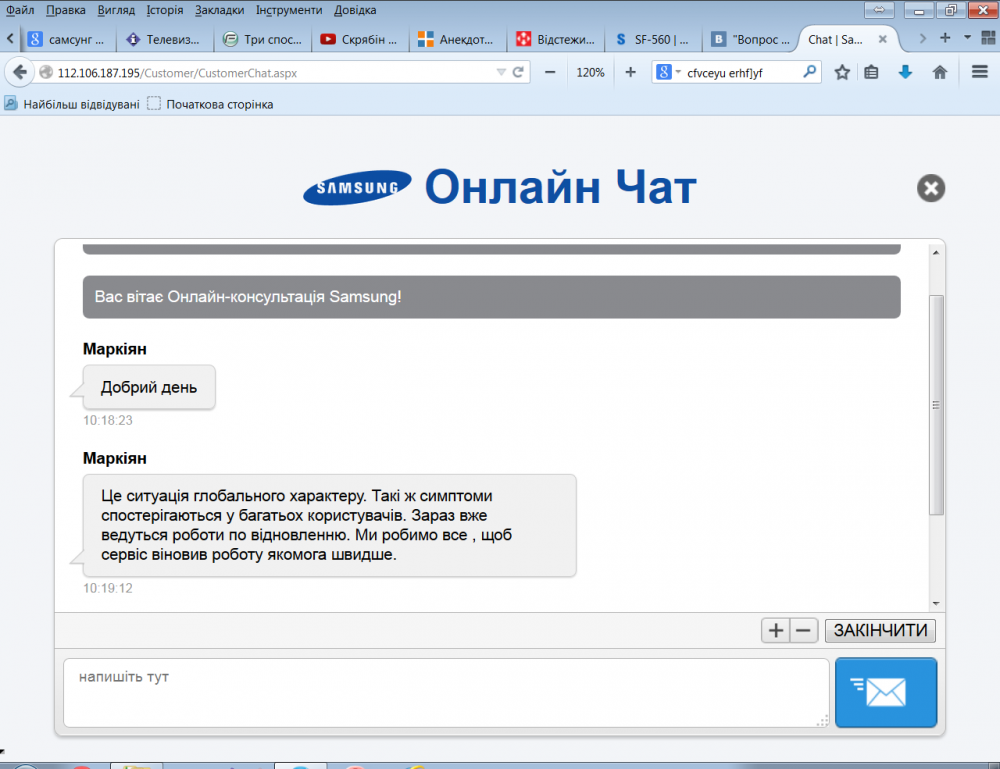Open 'Початкова сторінка' bookmark

(x=210, y=104)
